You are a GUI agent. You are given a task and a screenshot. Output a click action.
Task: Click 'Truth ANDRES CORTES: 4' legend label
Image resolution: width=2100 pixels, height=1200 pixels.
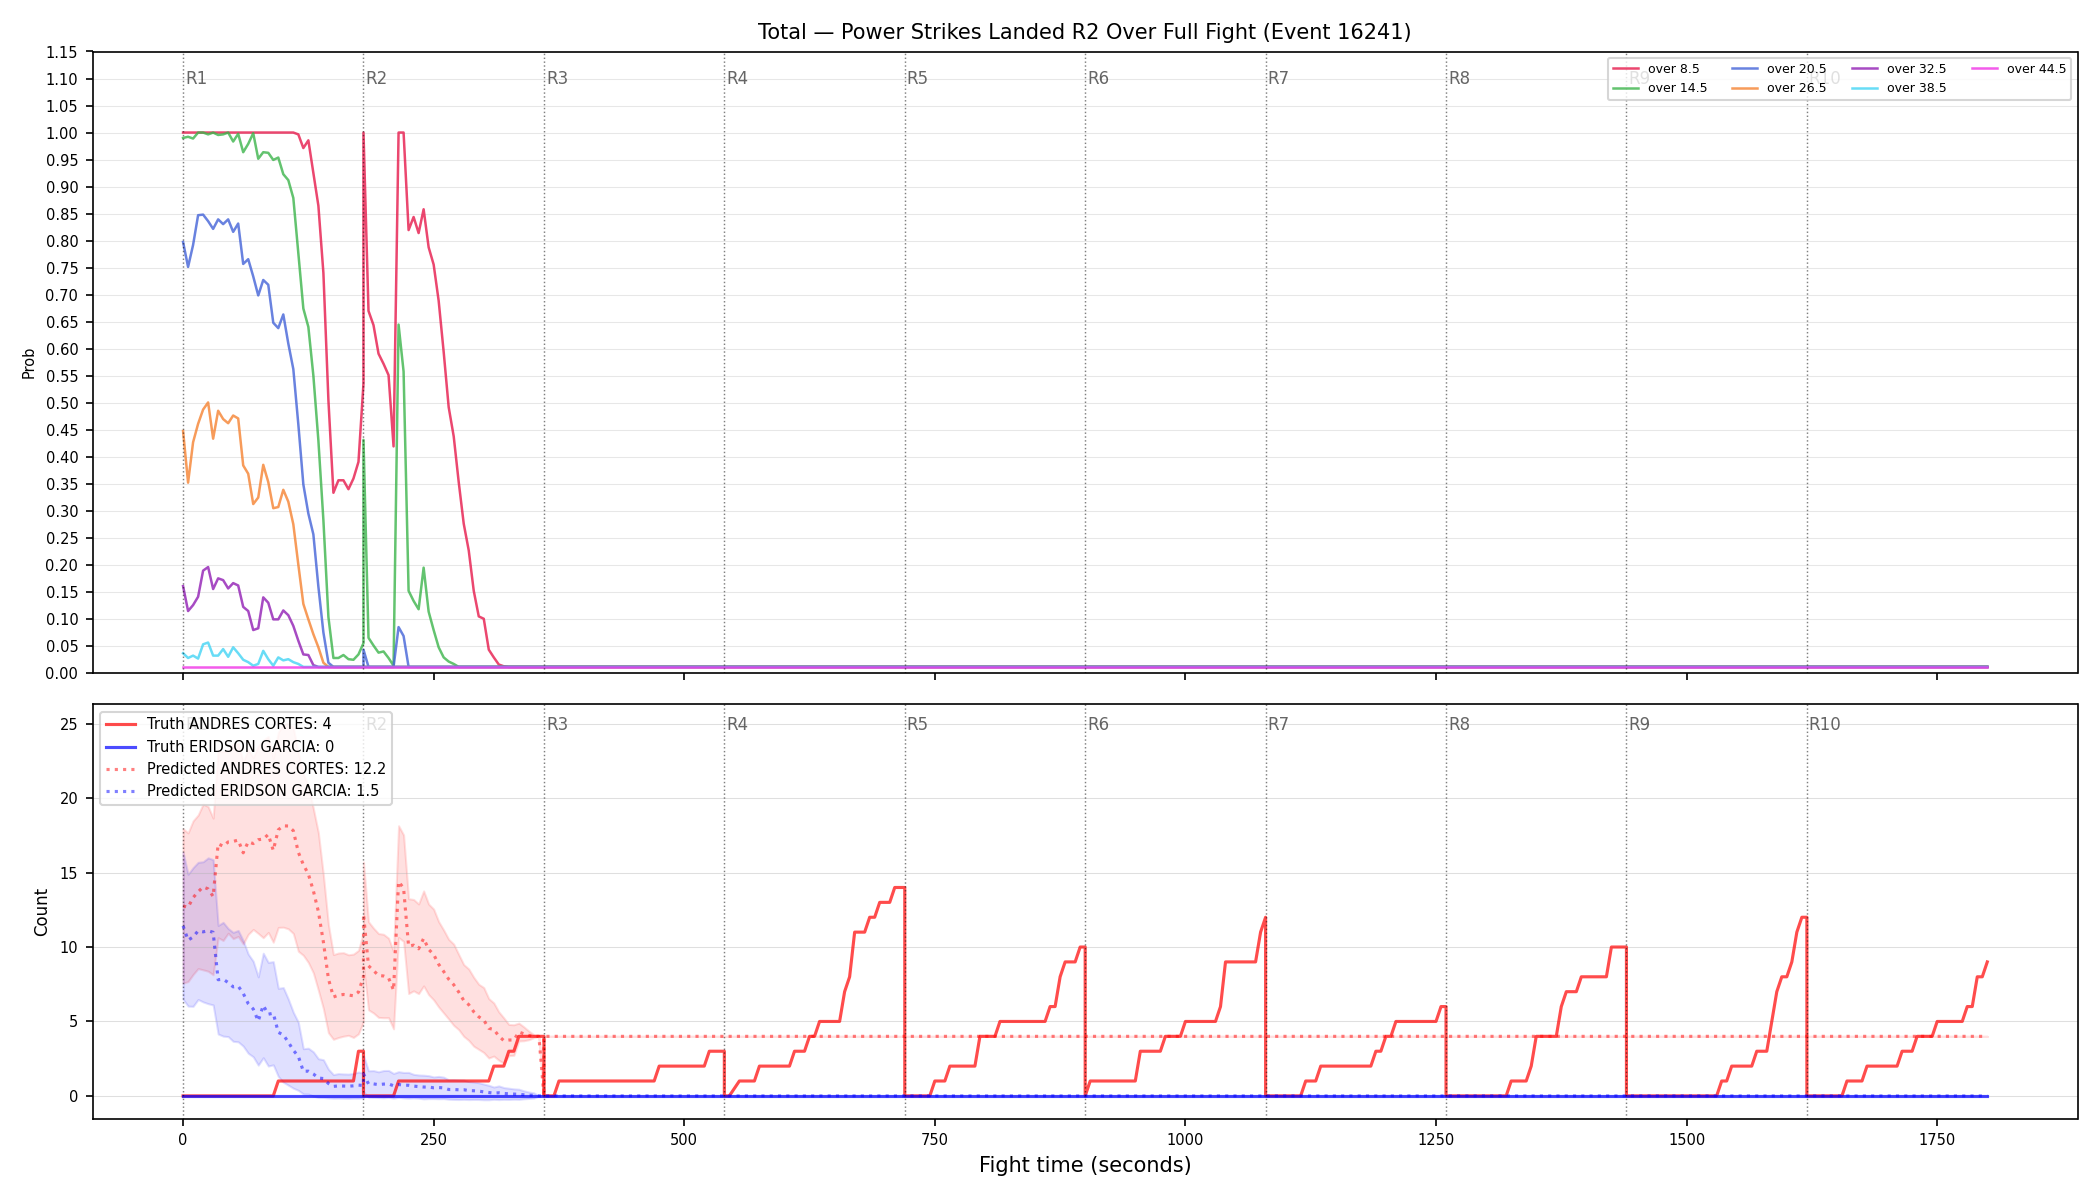(x=239, y=724)
